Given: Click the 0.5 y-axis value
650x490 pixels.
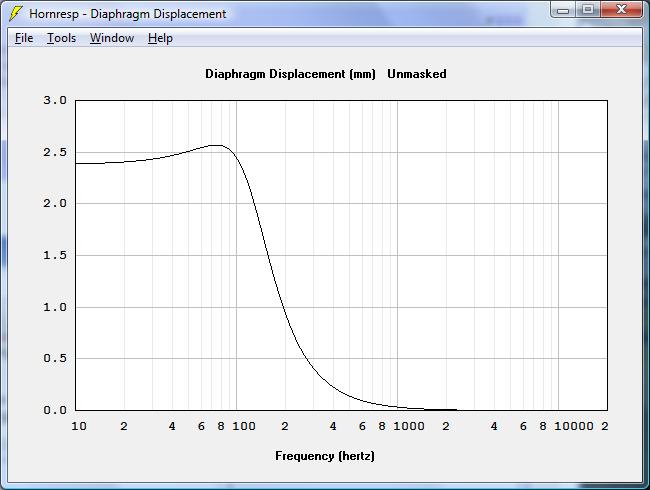Looking at the screenshot, I should tap(55, 358).
